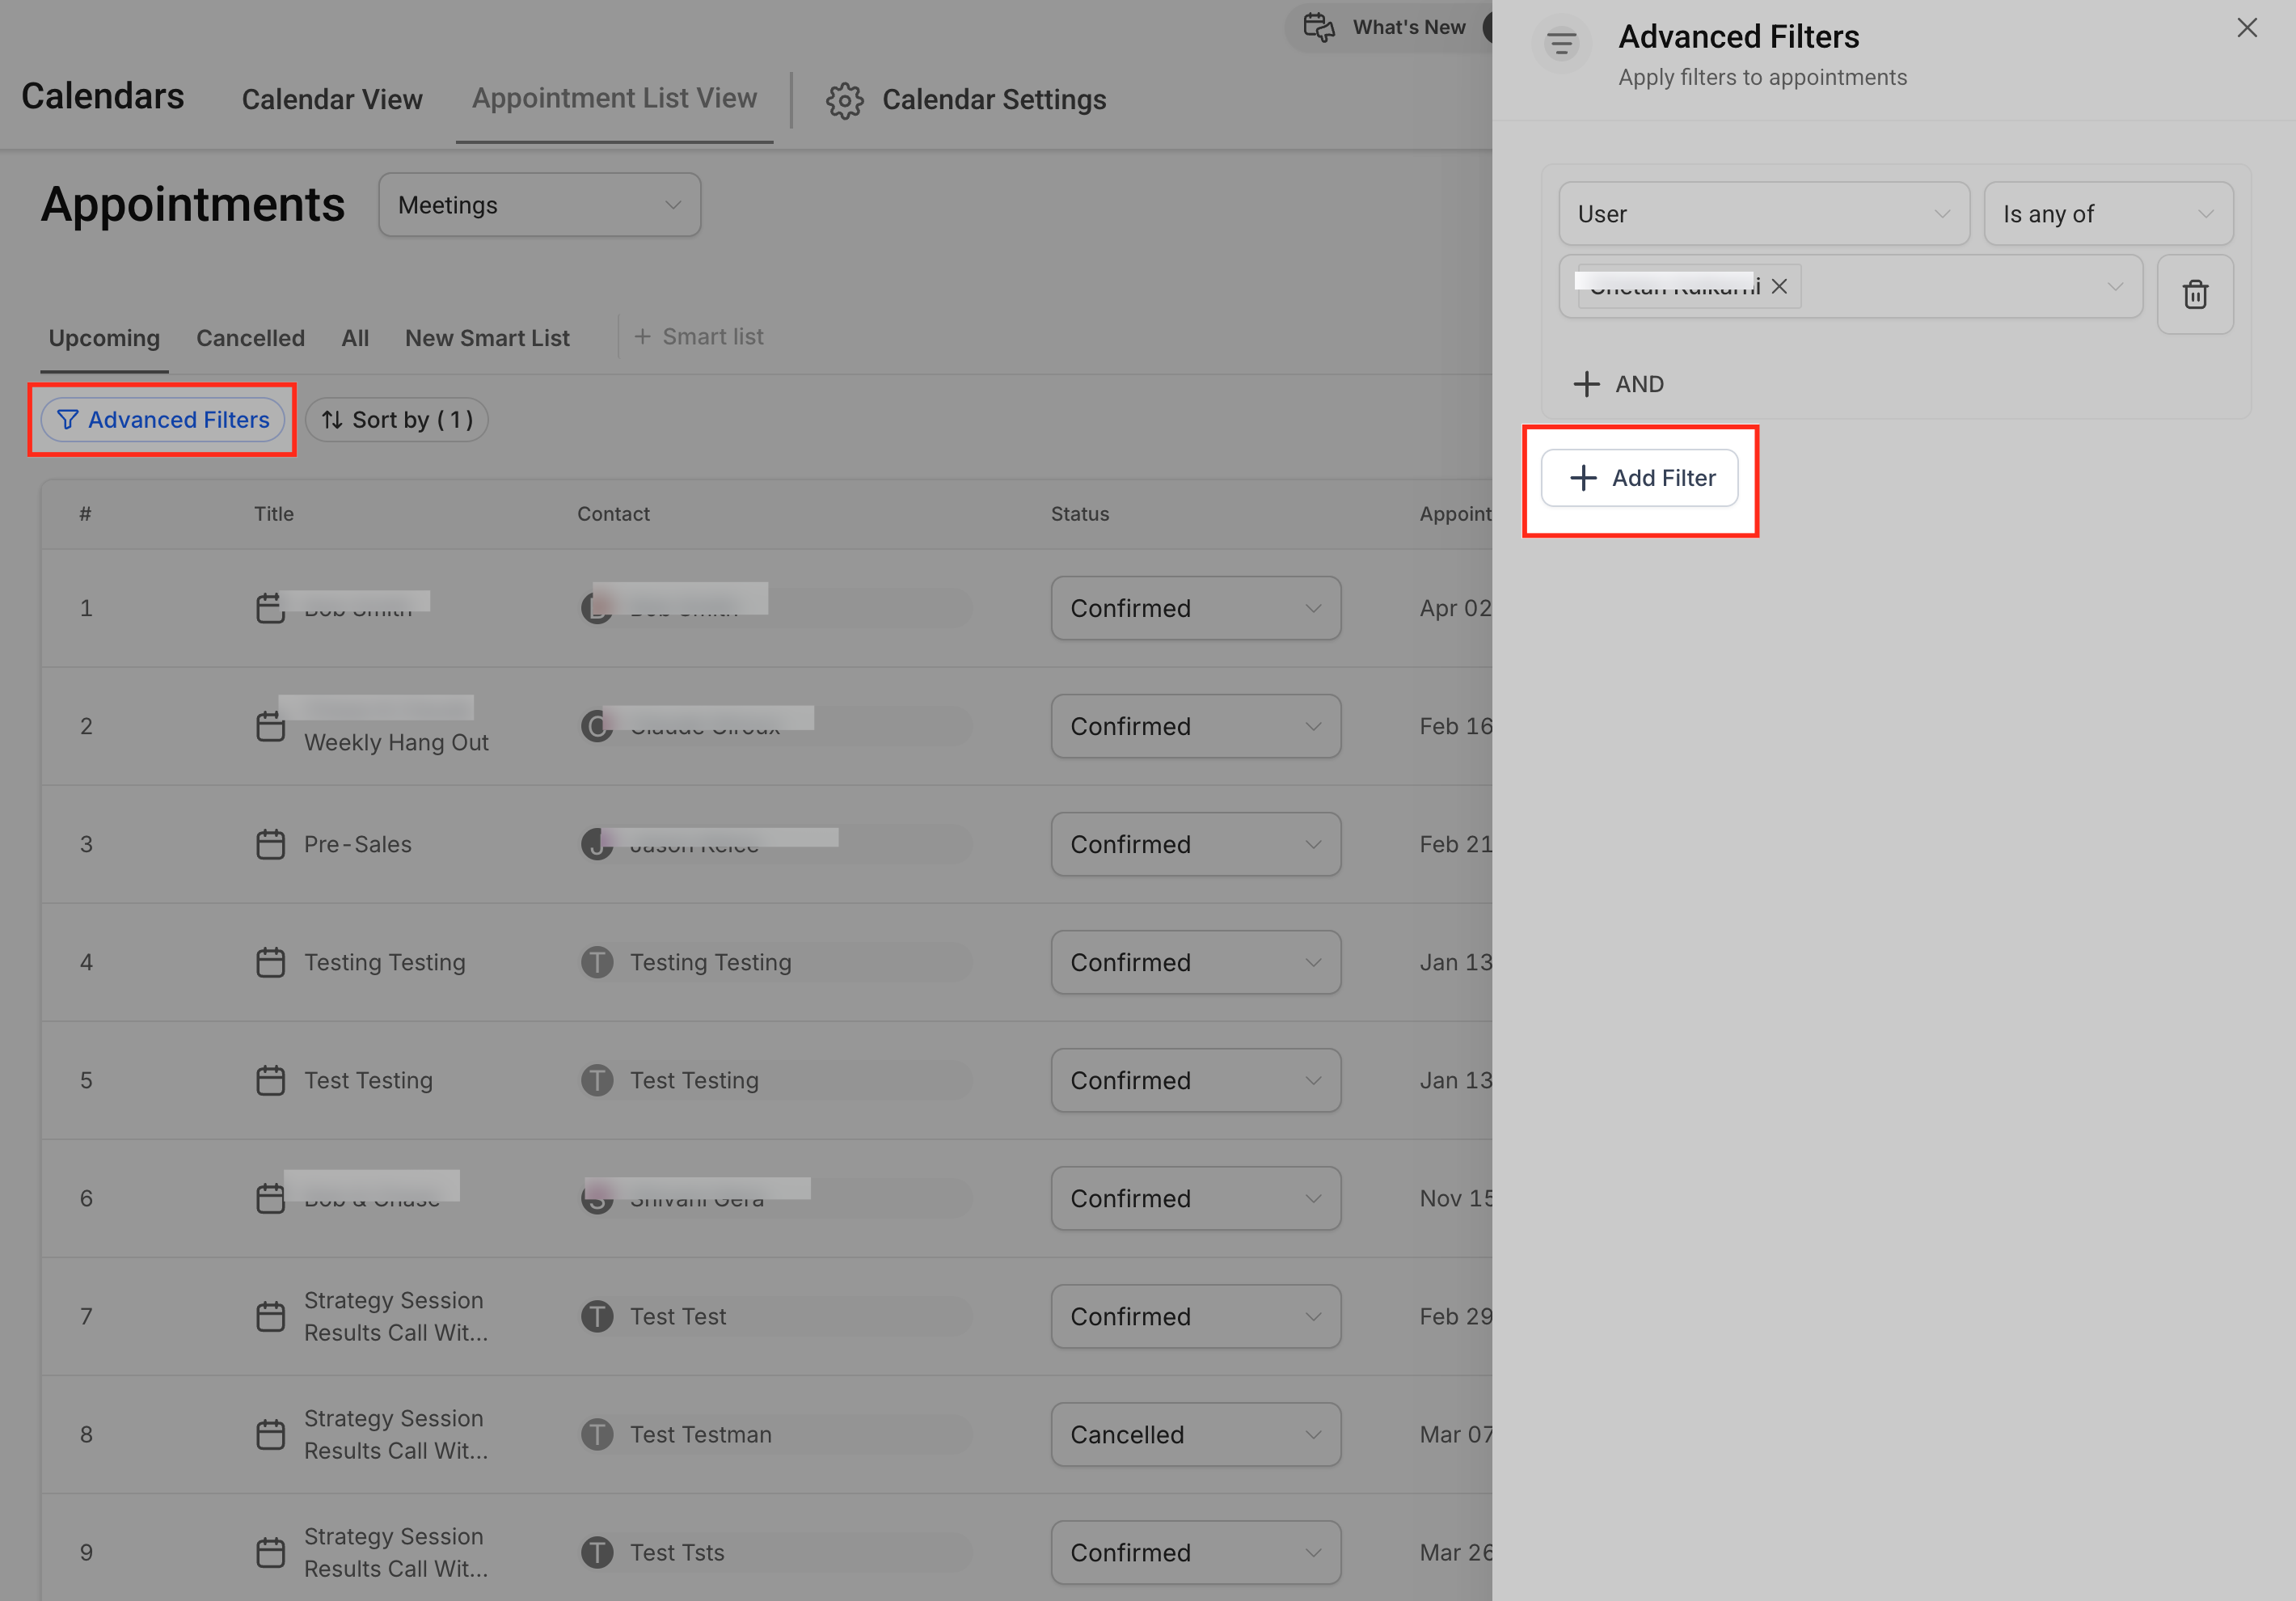Open the Confirmed status dropdown for Pre-Sales
The height and width of the screenshot is (1601, 2296).
click(x=1195, y=844)
